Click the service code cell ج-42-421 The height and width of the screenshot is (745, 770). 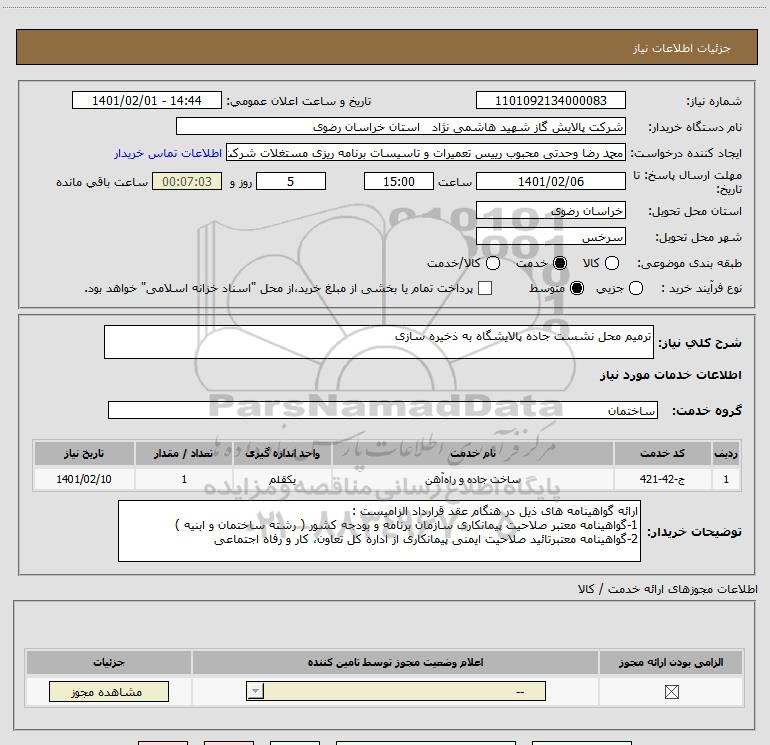(662, 479)
